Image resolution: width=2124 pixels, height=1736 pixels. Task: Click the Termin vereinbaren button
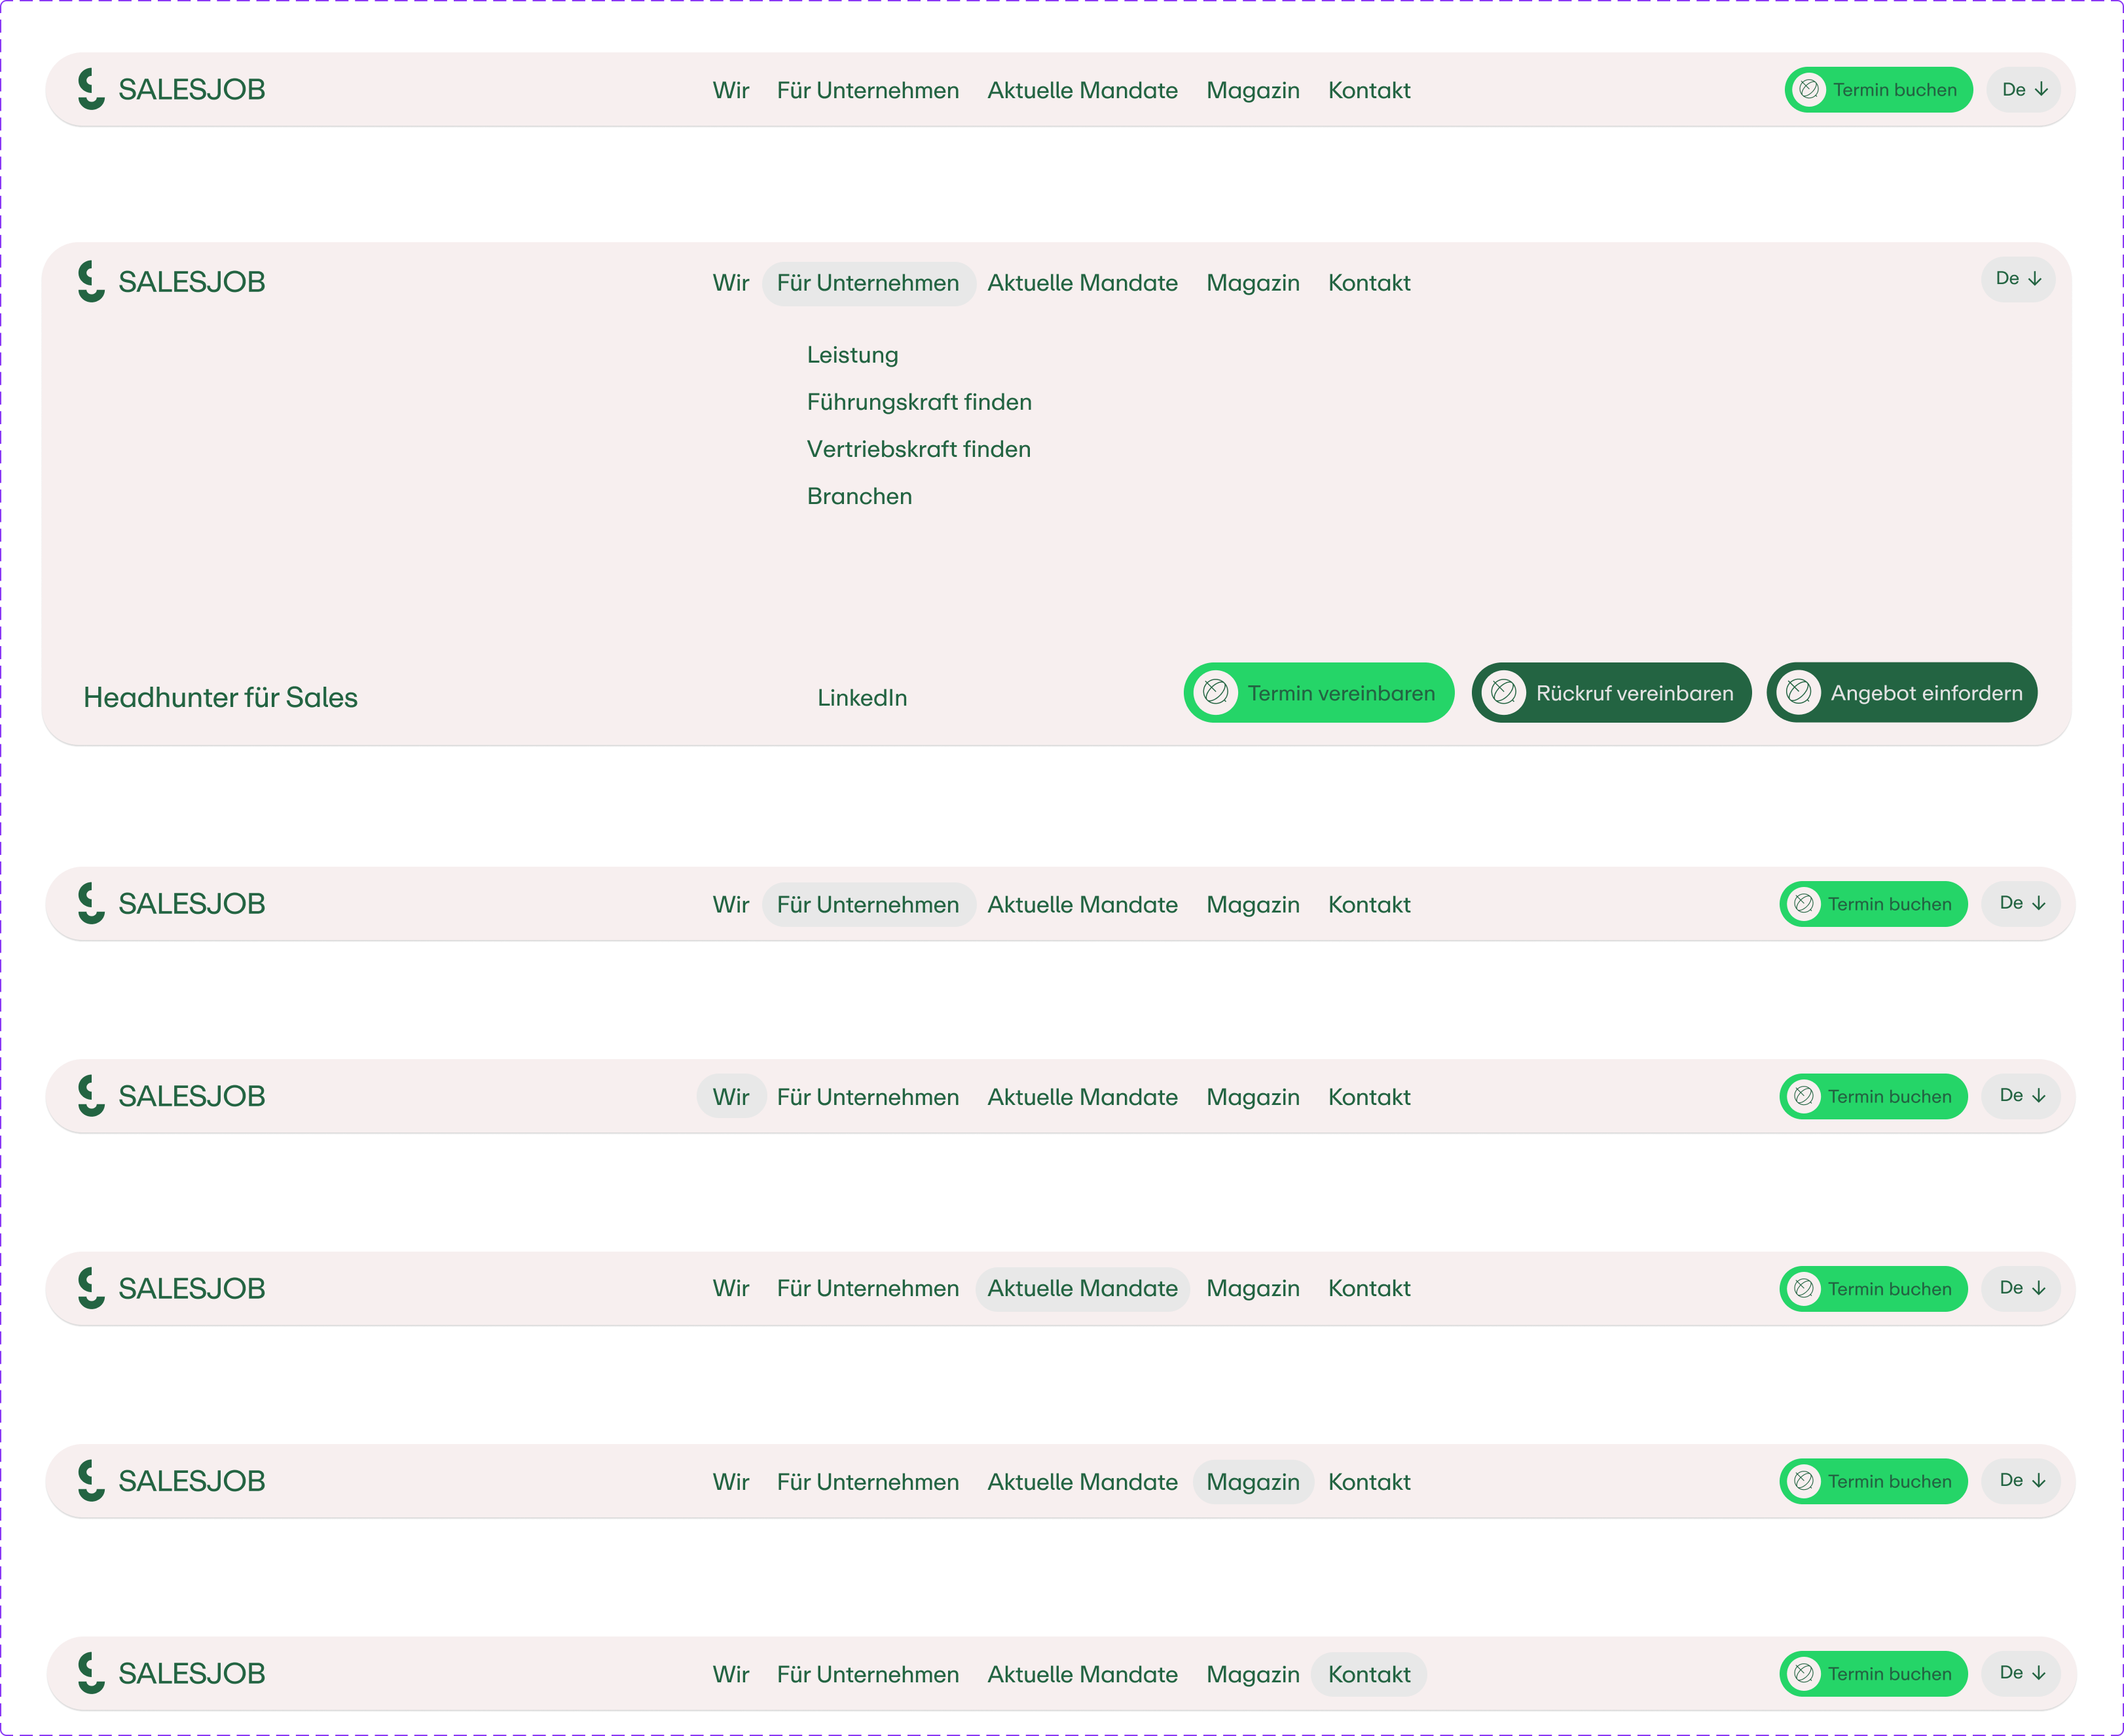[1319, 692]
